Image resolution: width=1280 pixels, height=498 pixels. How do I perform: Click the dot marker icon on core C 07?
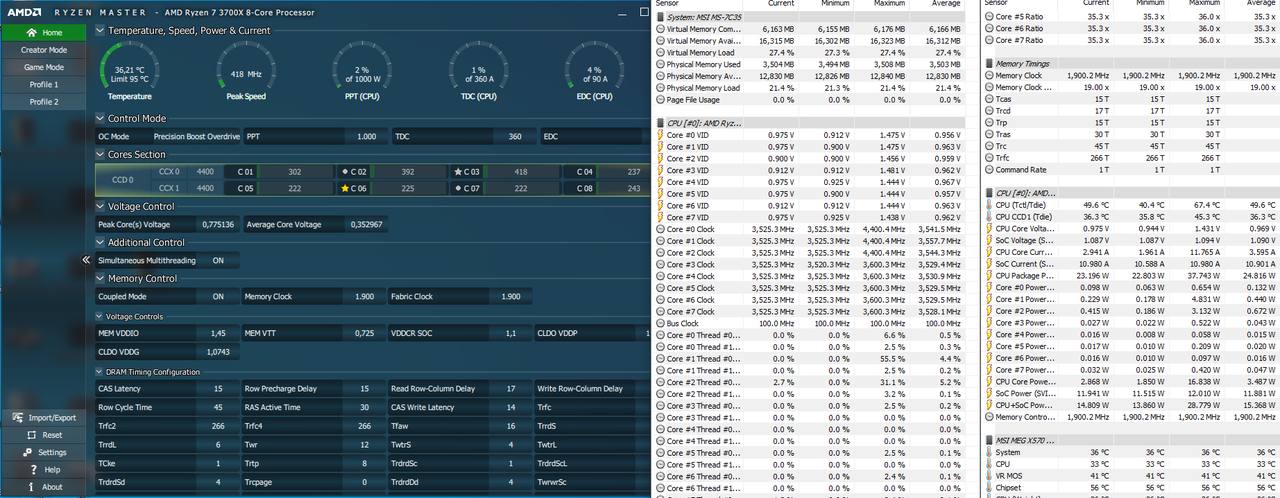tap(458, 188)
